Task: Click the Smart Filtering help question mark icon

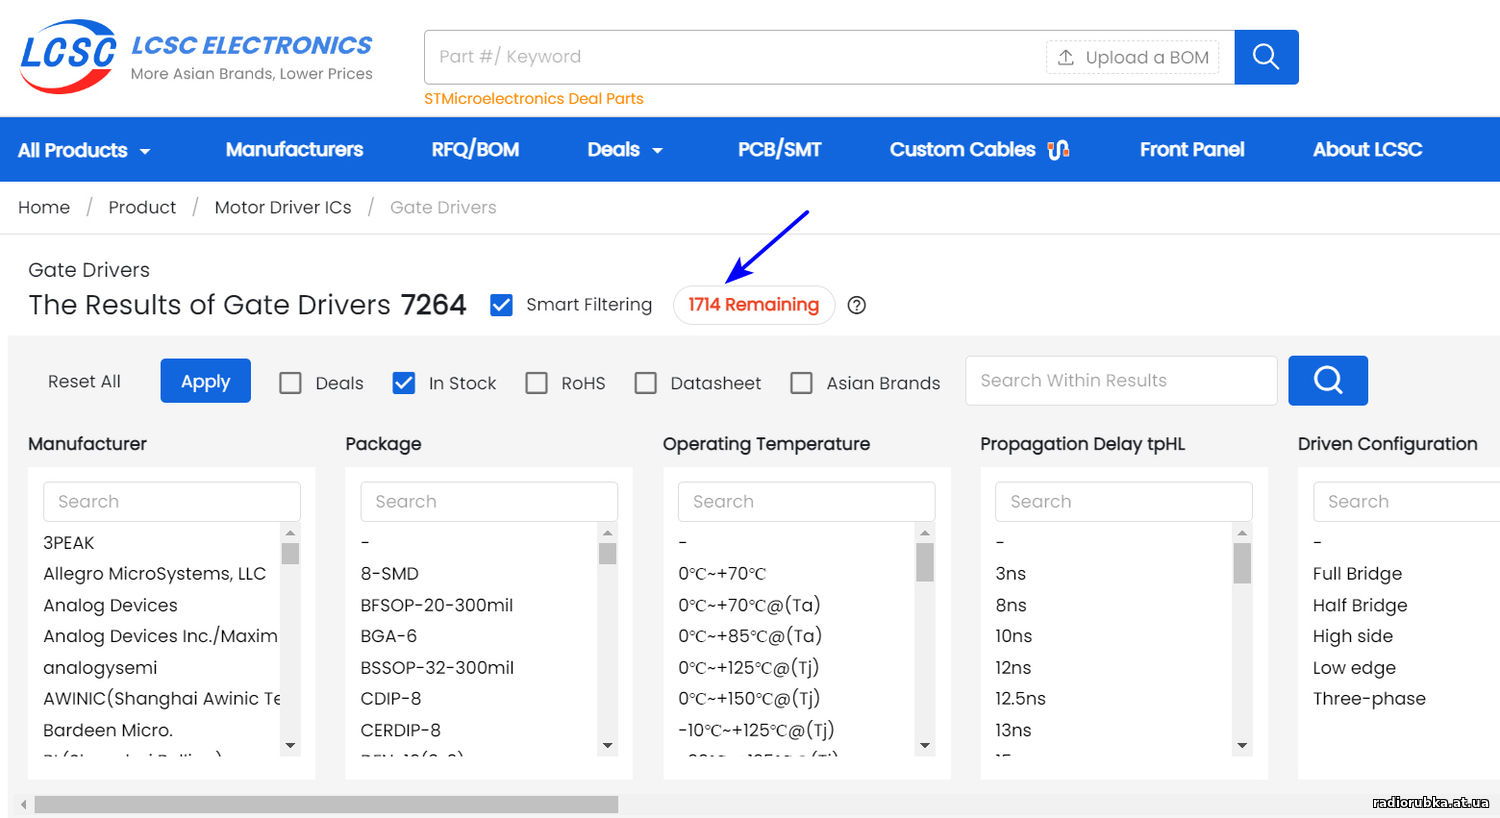Action: pyautogui.click(x=857, y=305)
